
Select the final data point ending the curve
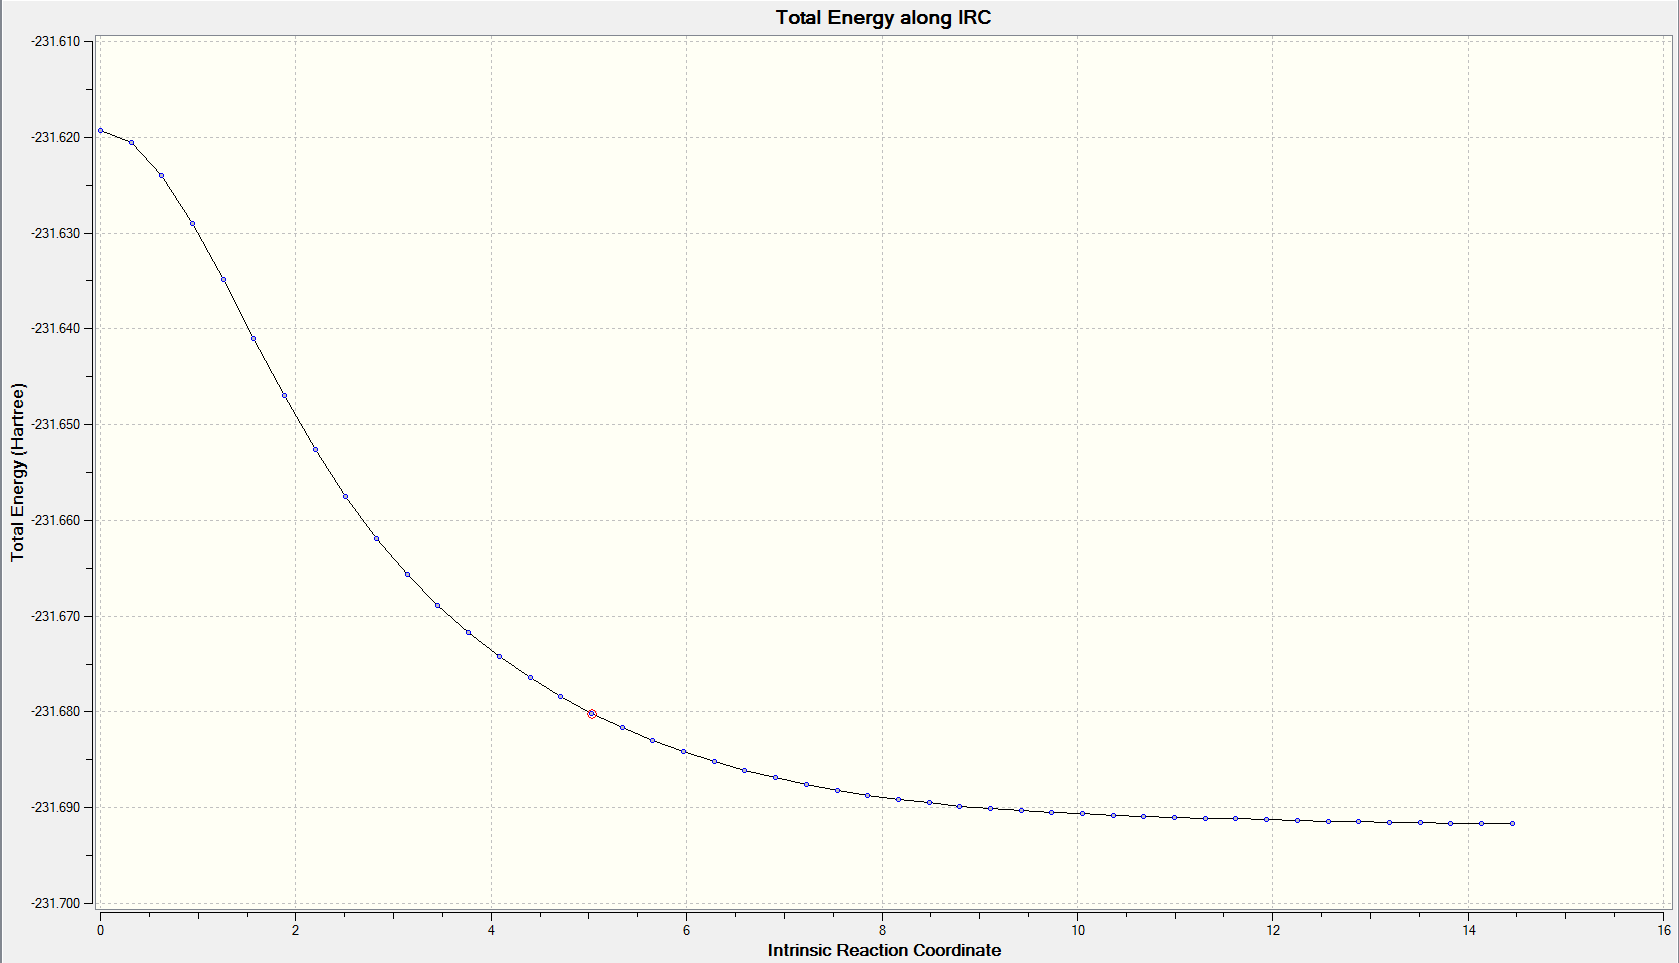(1512, 824)
